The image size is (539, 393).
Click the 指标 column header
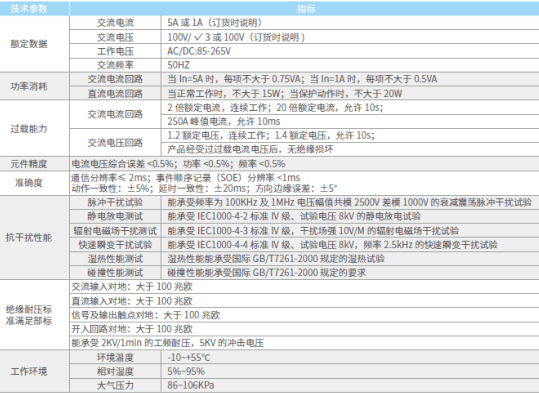pos(305,9)
